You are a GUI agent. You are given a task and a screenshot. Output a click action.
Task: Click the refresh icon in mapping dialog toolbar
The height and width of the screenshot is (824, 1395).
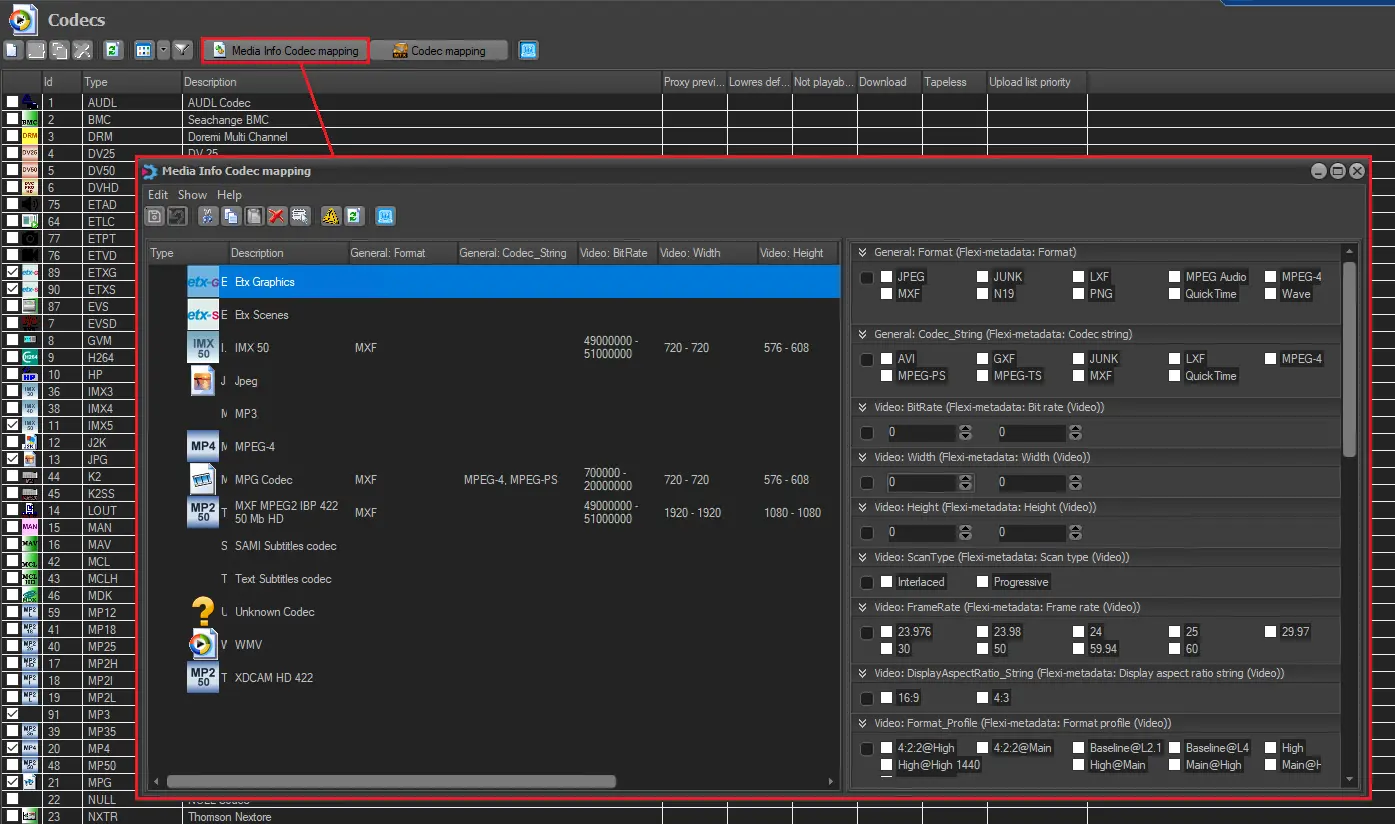[354, 216]
